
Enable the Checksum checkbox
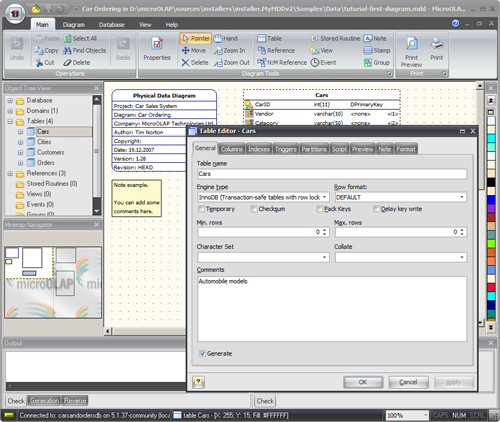pos(254,209)
